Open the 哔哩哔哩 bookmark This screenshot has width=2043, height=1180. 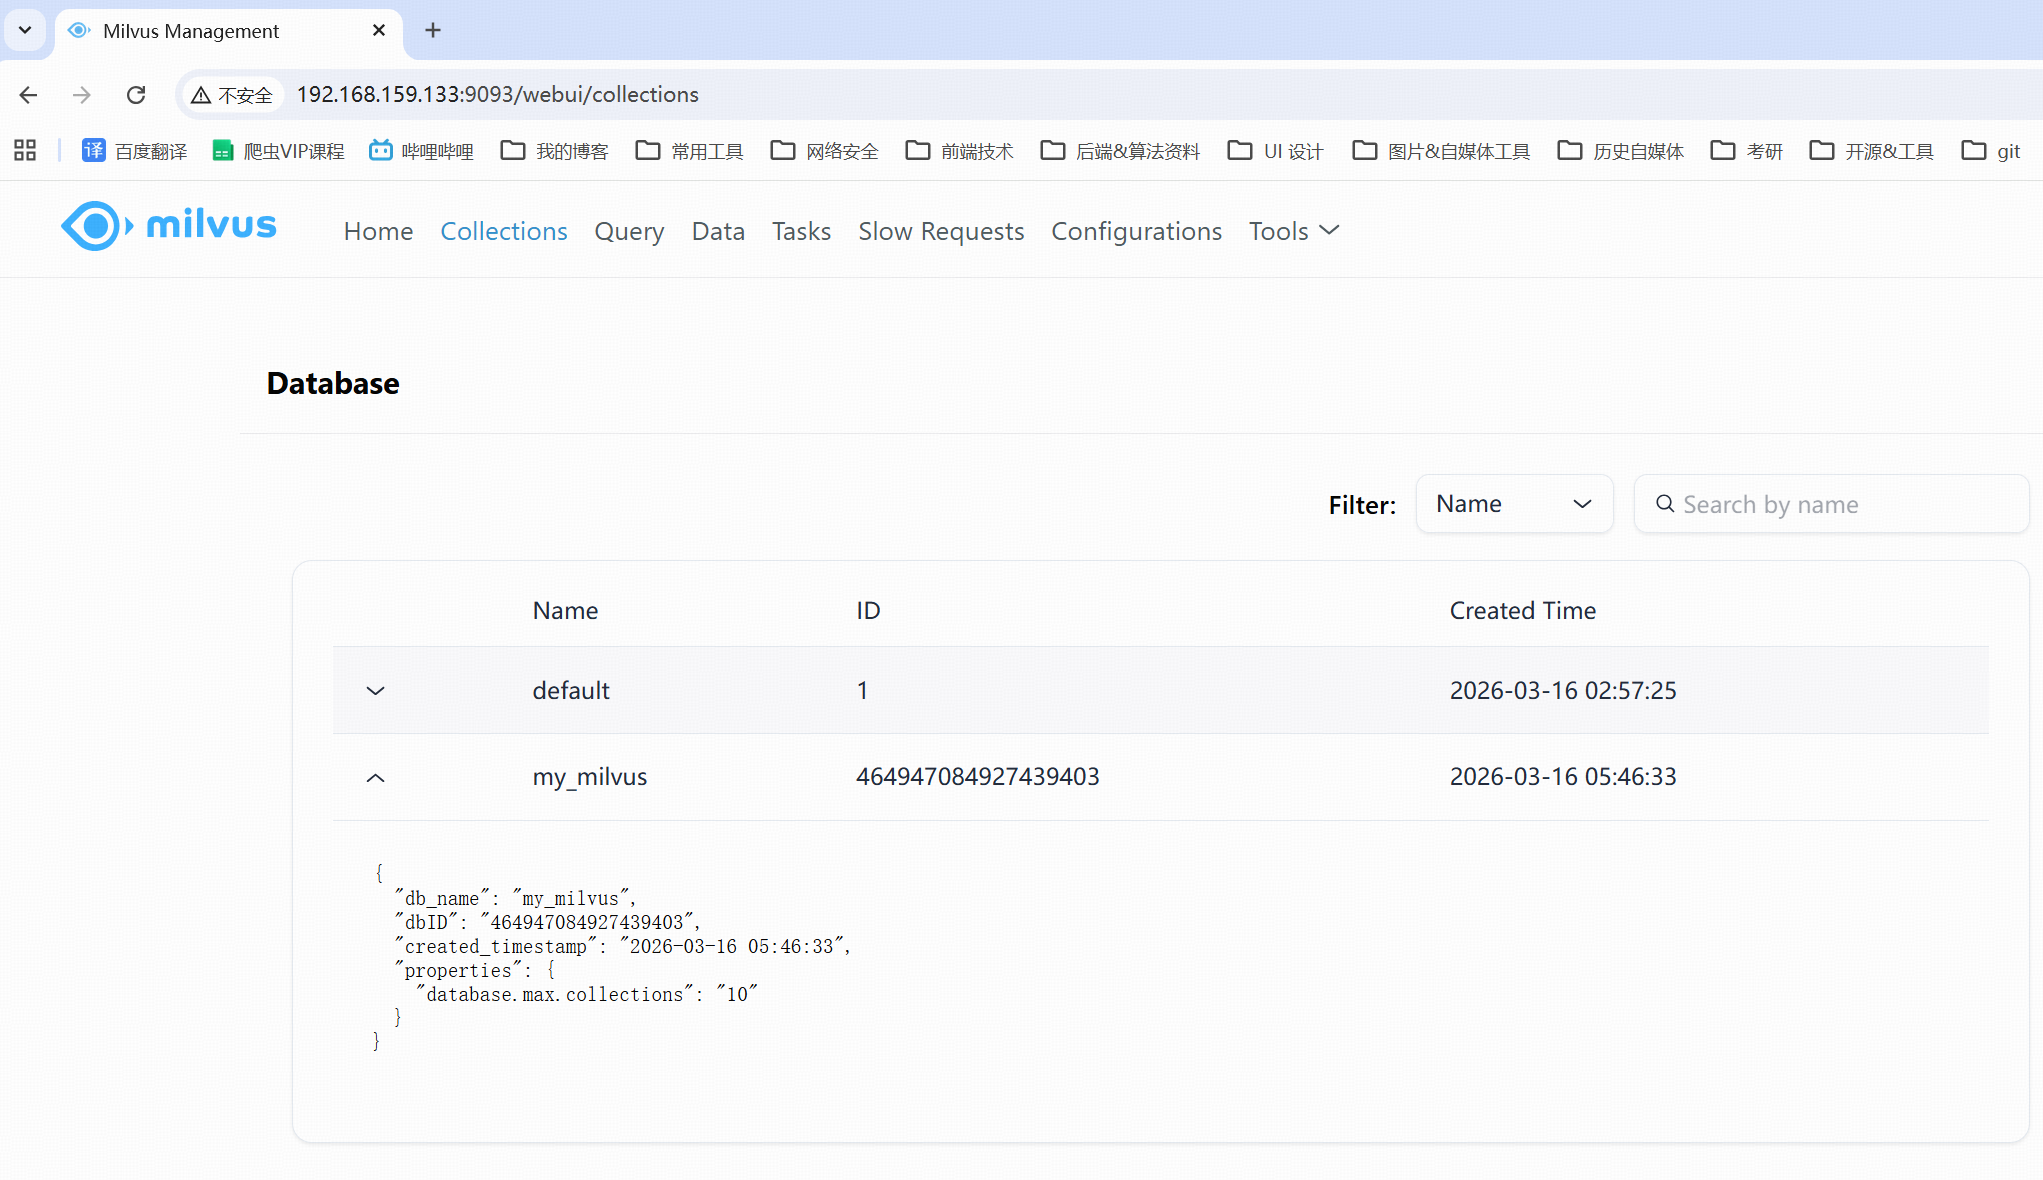tap(421, 151)
